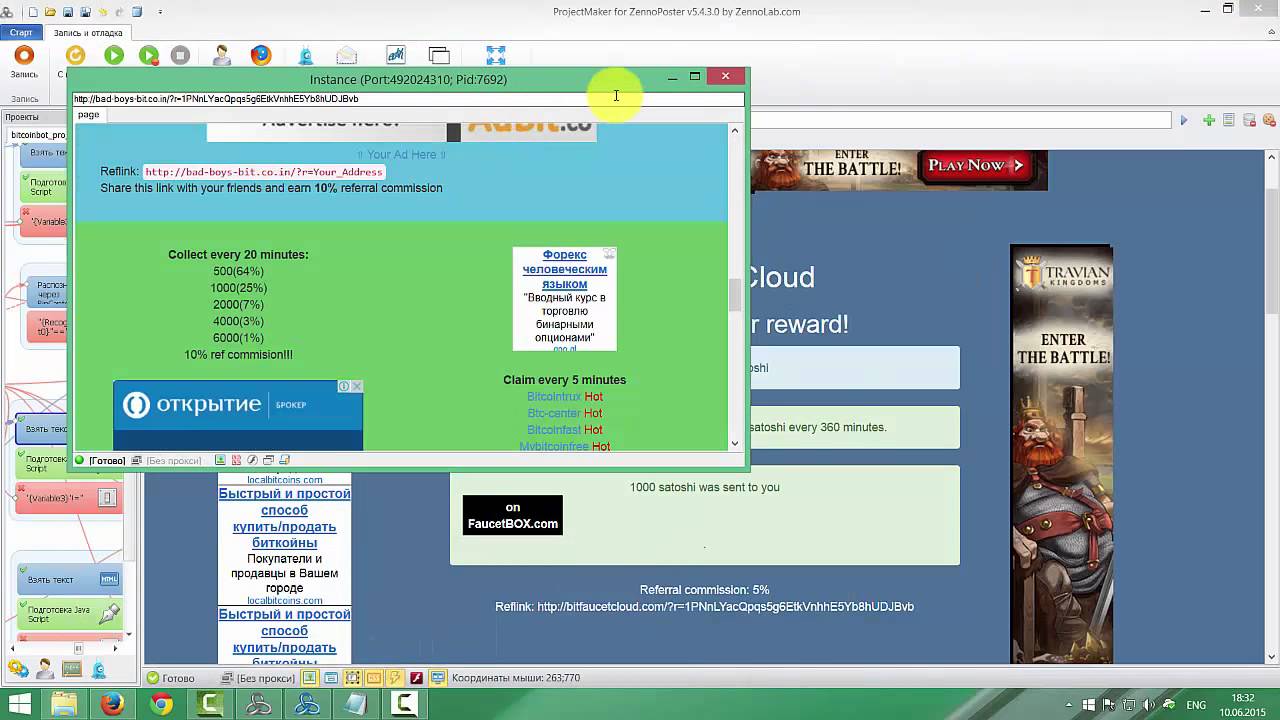This screenshot has width=1280, height=720.
Task: Show hidden tray icons with the arrow
Action: coord(1067,705)
